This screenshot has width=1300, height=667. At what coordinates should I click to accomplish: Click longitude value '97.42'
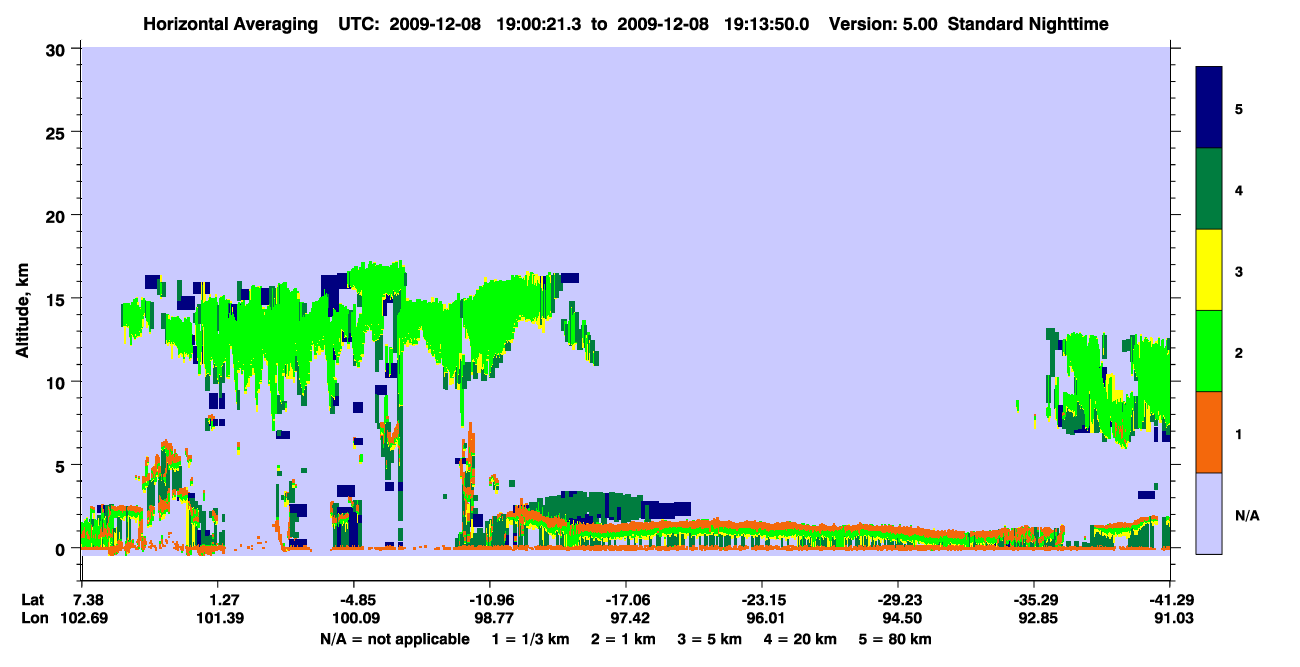coord(629,618)
